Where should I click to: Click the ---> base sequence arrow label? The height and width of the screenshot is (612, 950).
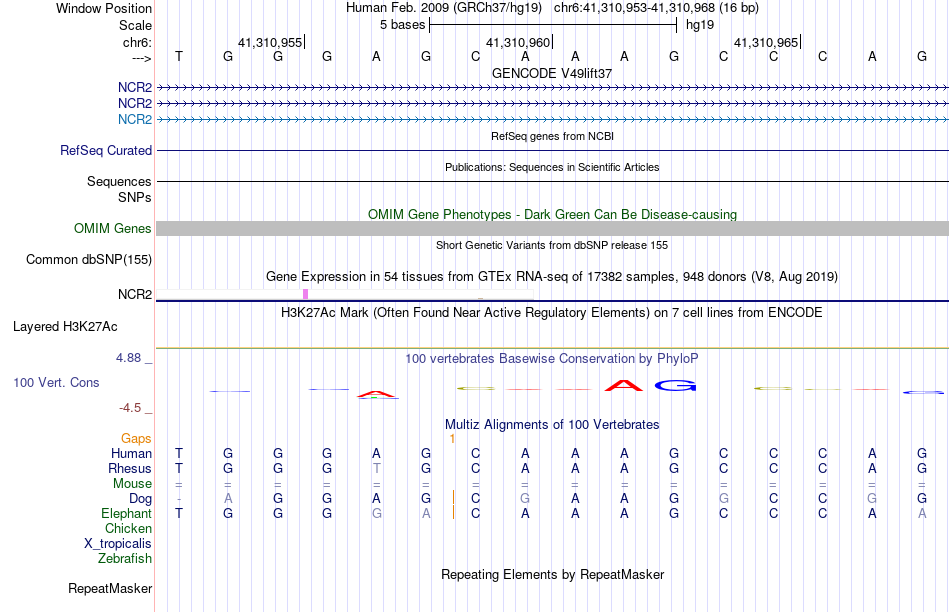tap(141, 58)
